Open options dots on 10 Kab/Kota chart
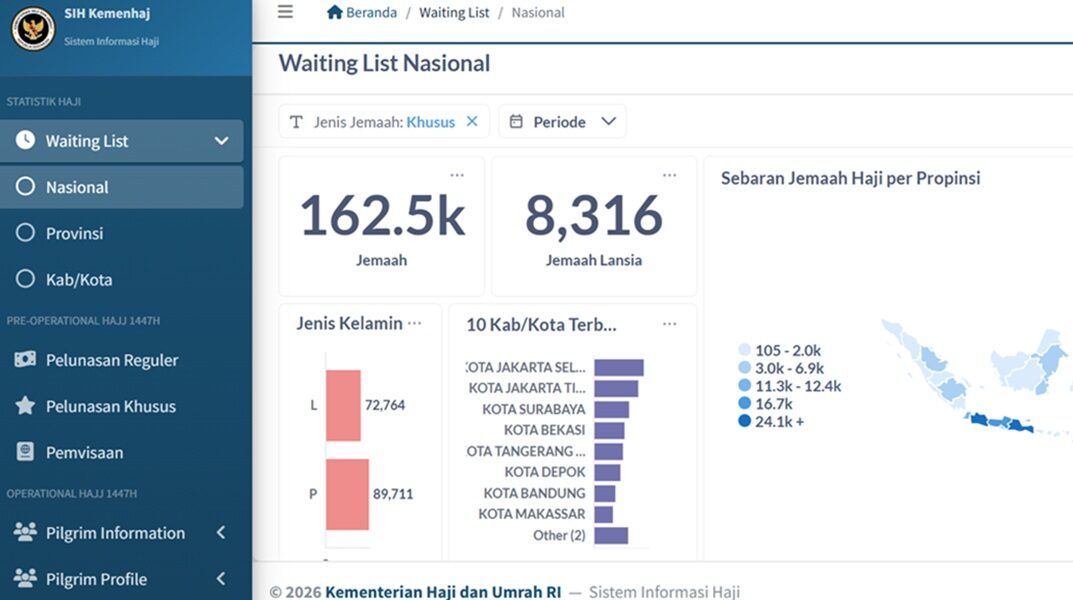Viewport: 1073px width, 600px height. 669,324
